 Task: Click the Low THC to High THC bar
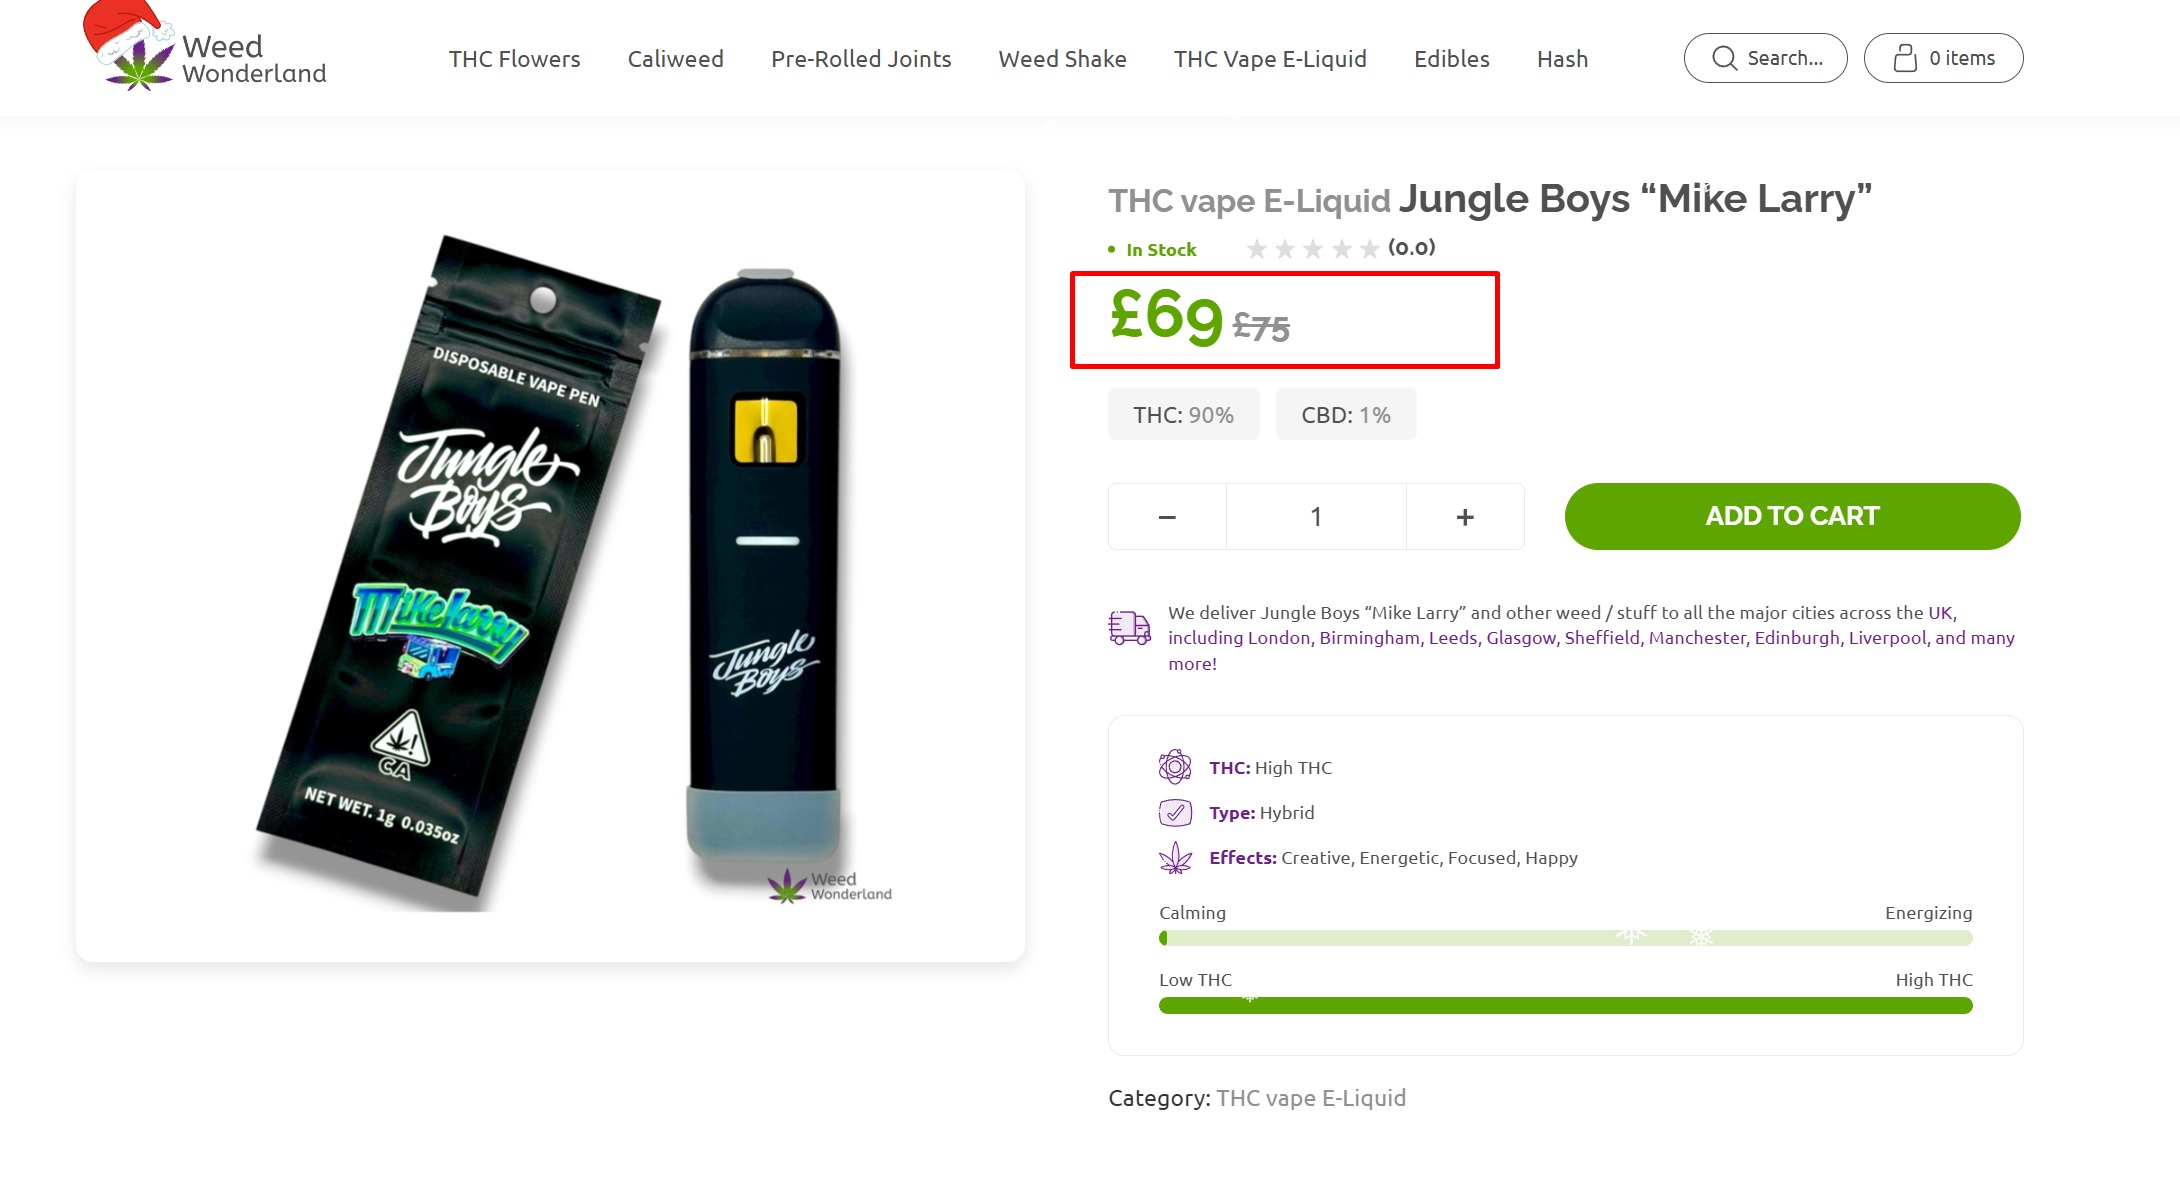1565,1005
